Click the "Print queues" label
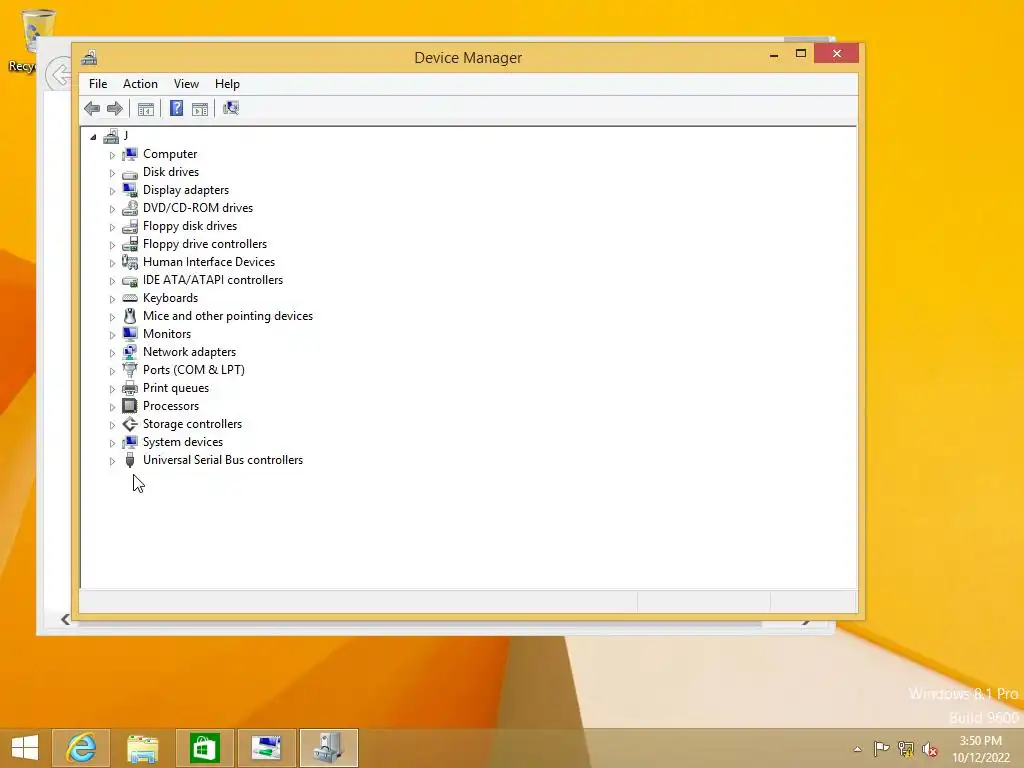The height and width of the screenshot is (768, 1024). 176,388
